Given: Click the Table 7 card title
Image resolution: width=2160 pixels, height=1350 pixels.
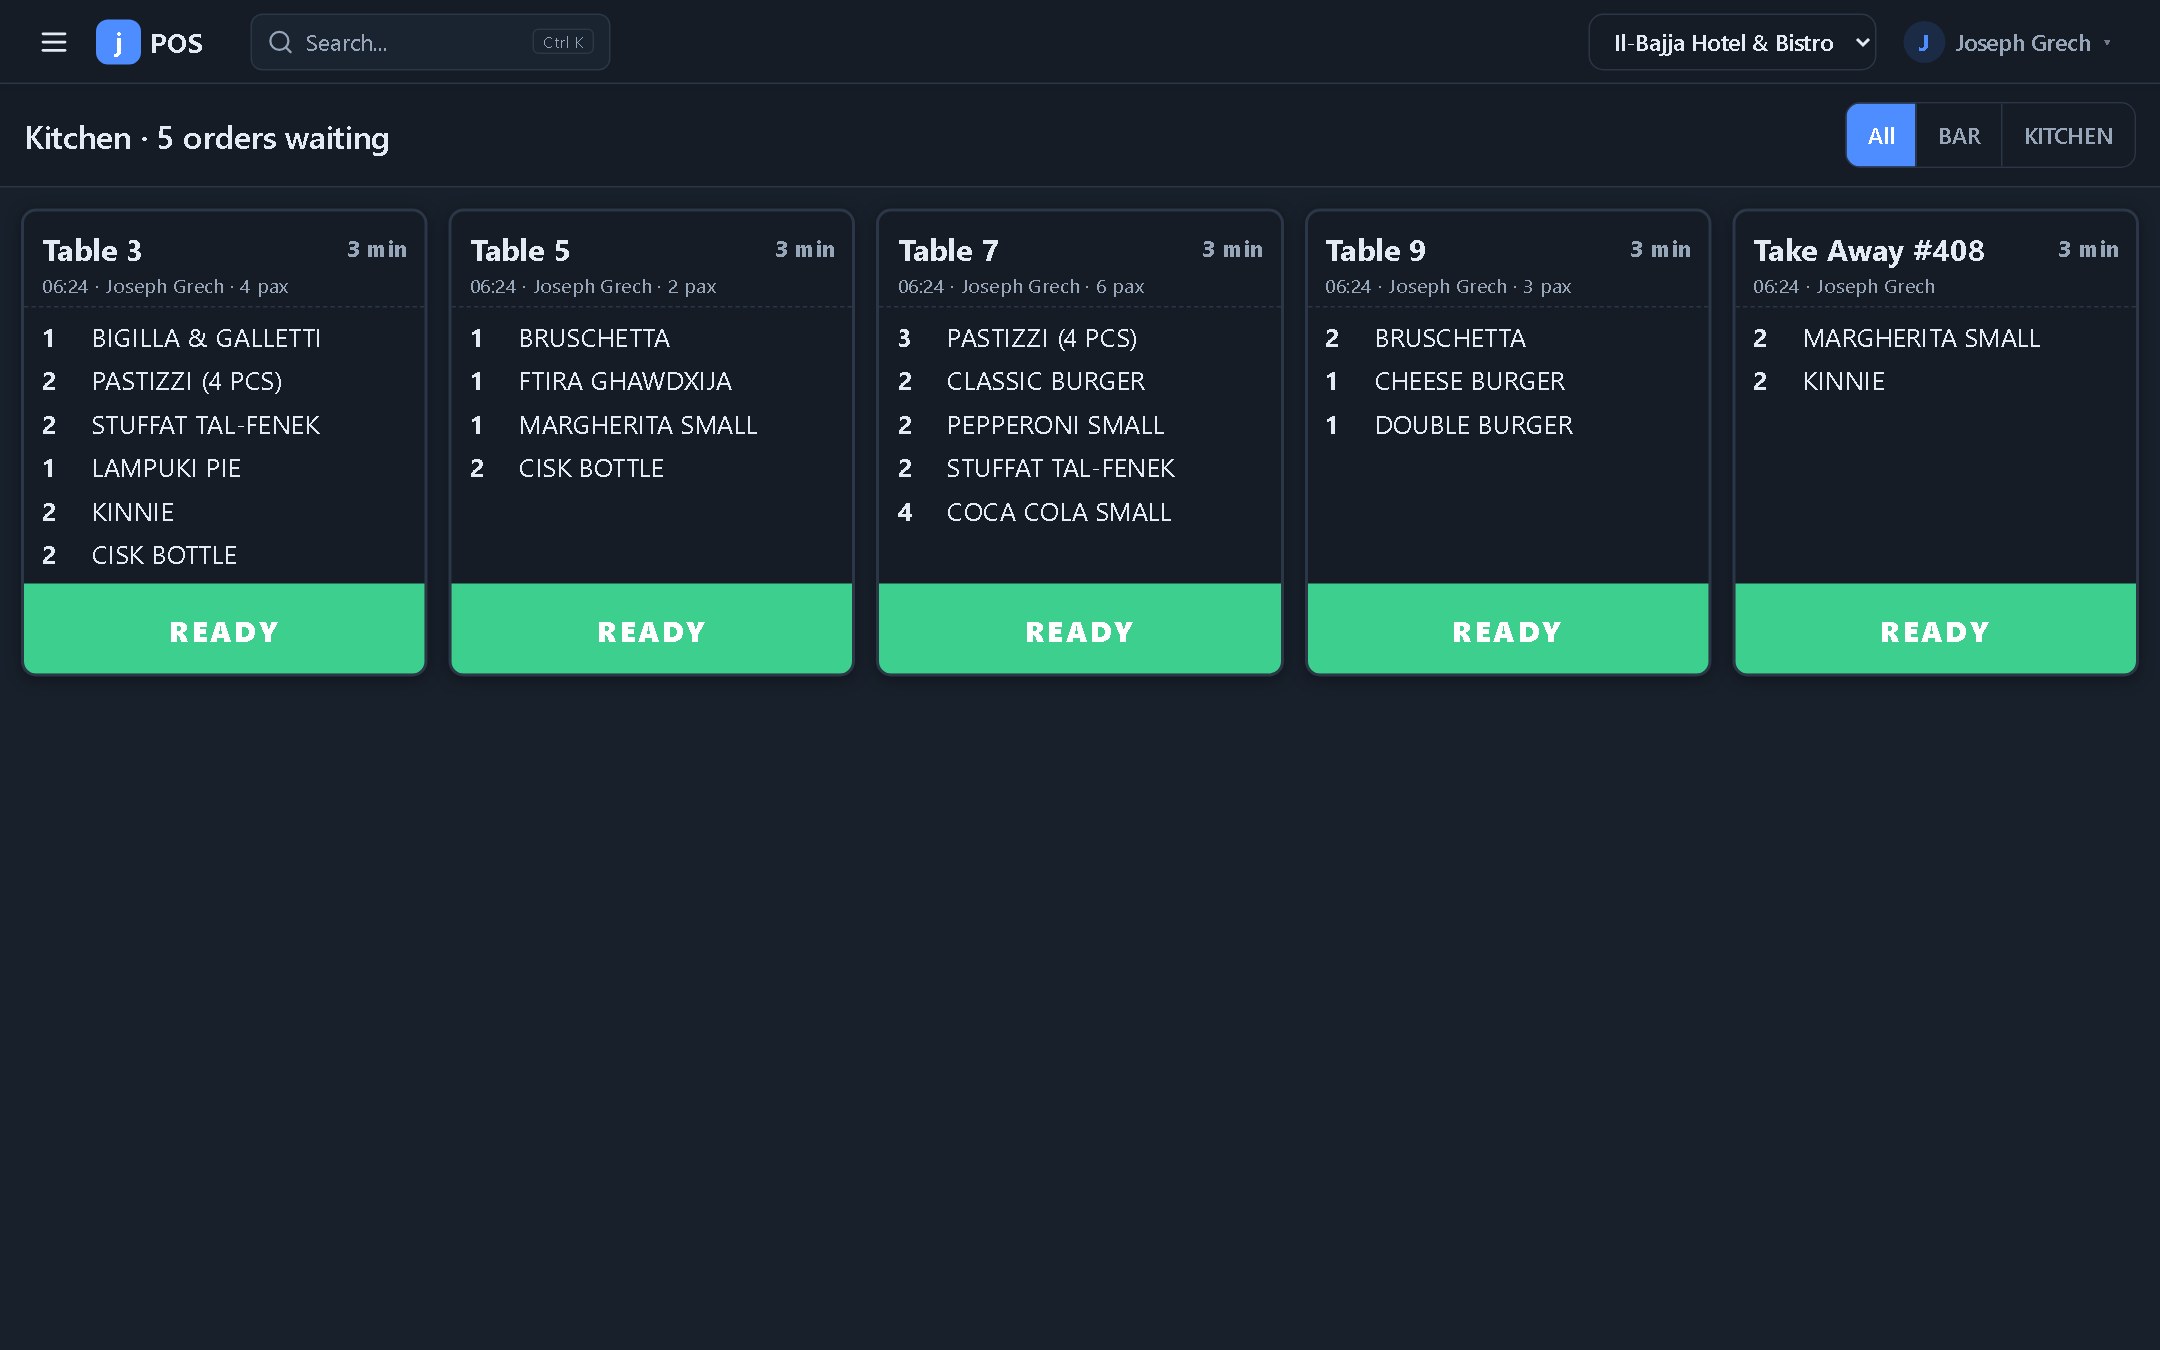Looking at the screenshot, I should pyautogui.click(x=948, y=250).
